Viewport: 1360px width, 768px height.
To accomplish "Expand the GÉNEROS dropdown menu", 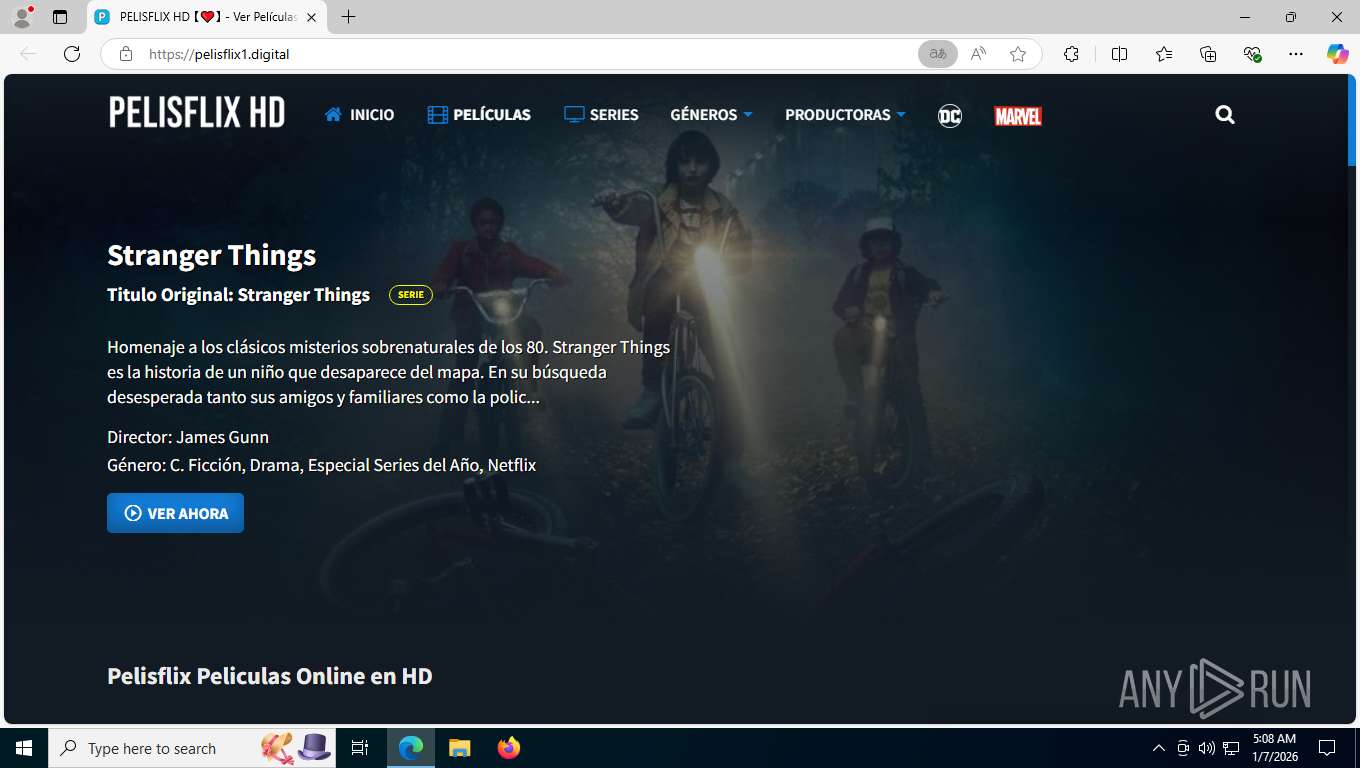I will [x=711, y=115].
